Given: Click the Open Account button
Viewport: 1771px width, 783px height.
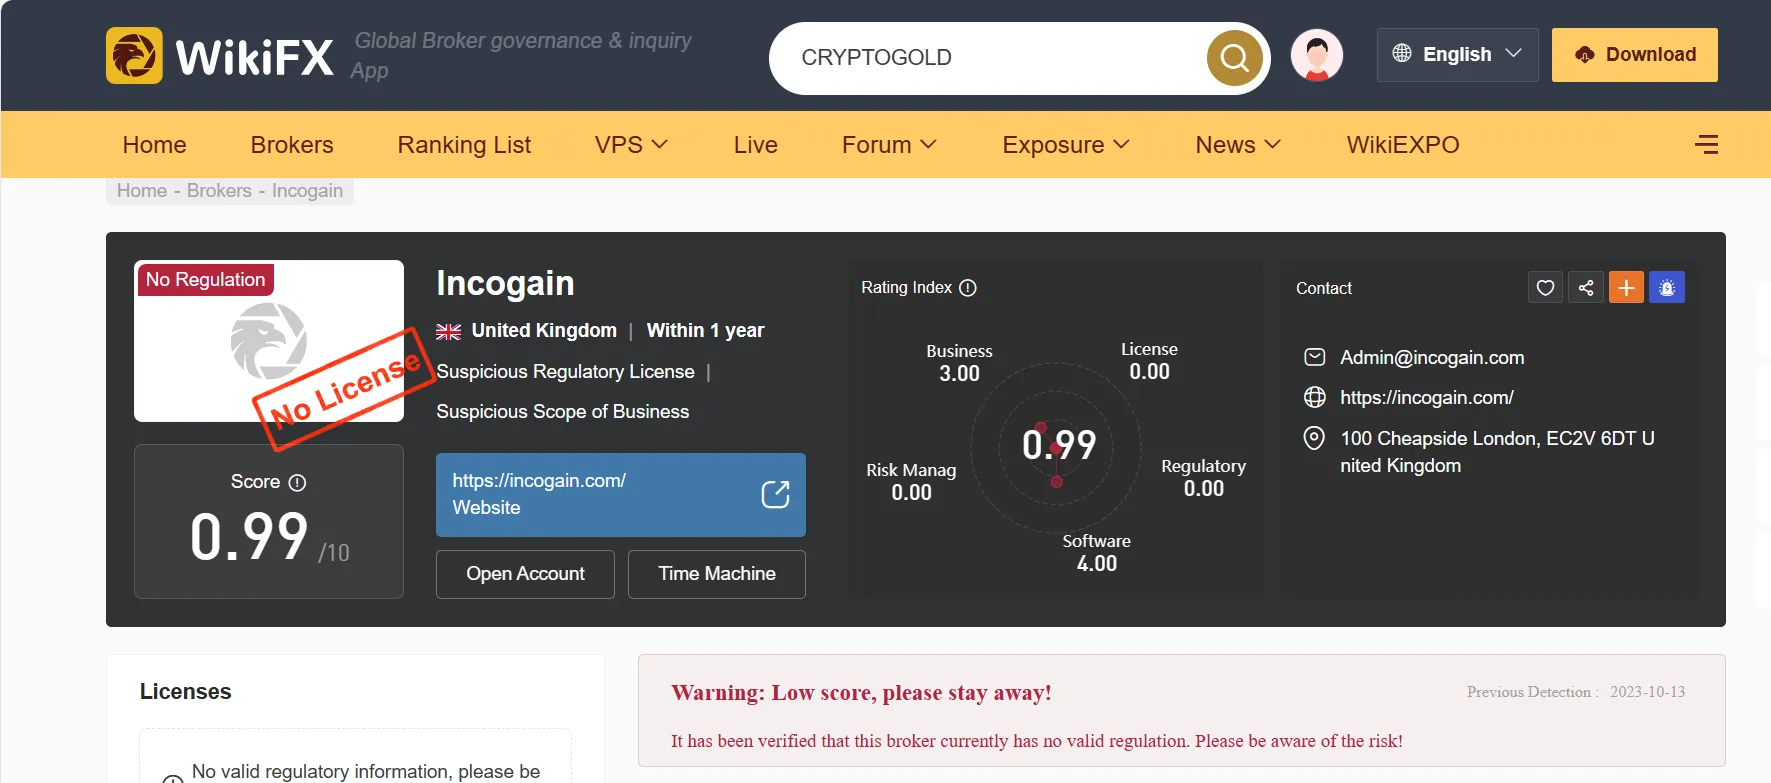Looking at the screenshot, I should tap(525, 574).
